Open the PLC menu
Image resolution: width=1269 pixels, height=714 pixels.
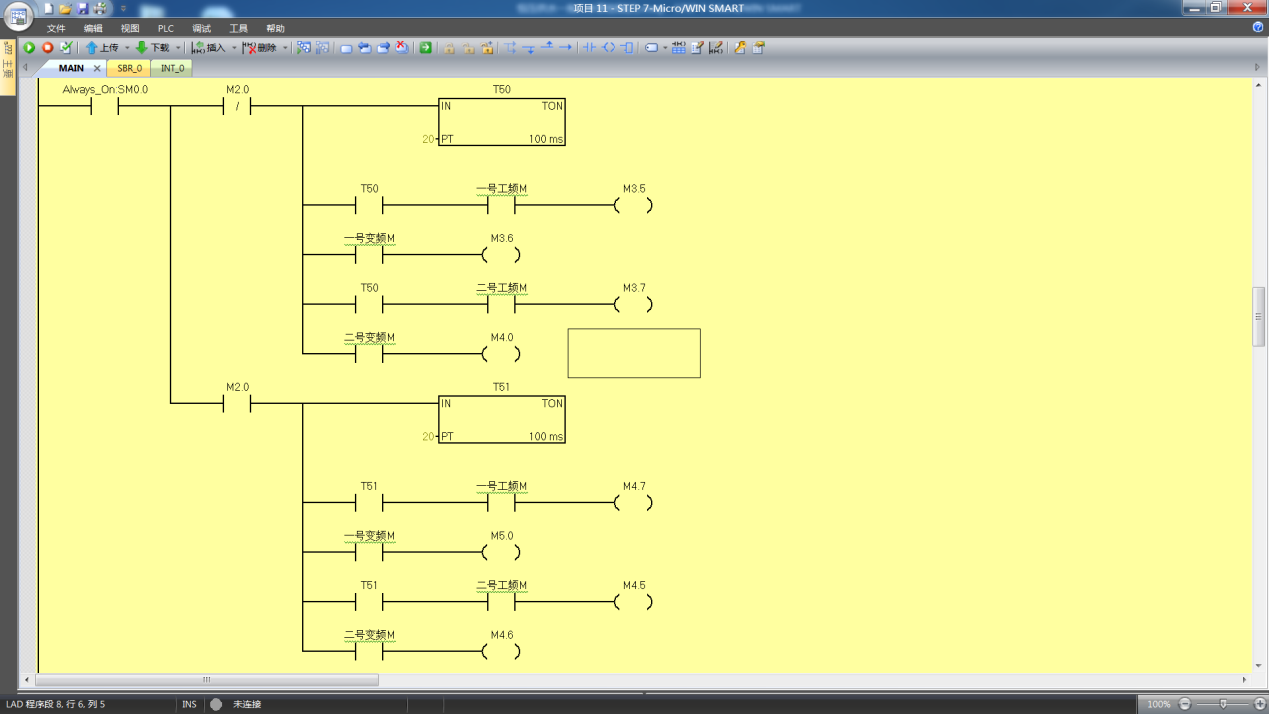[165, 29]
